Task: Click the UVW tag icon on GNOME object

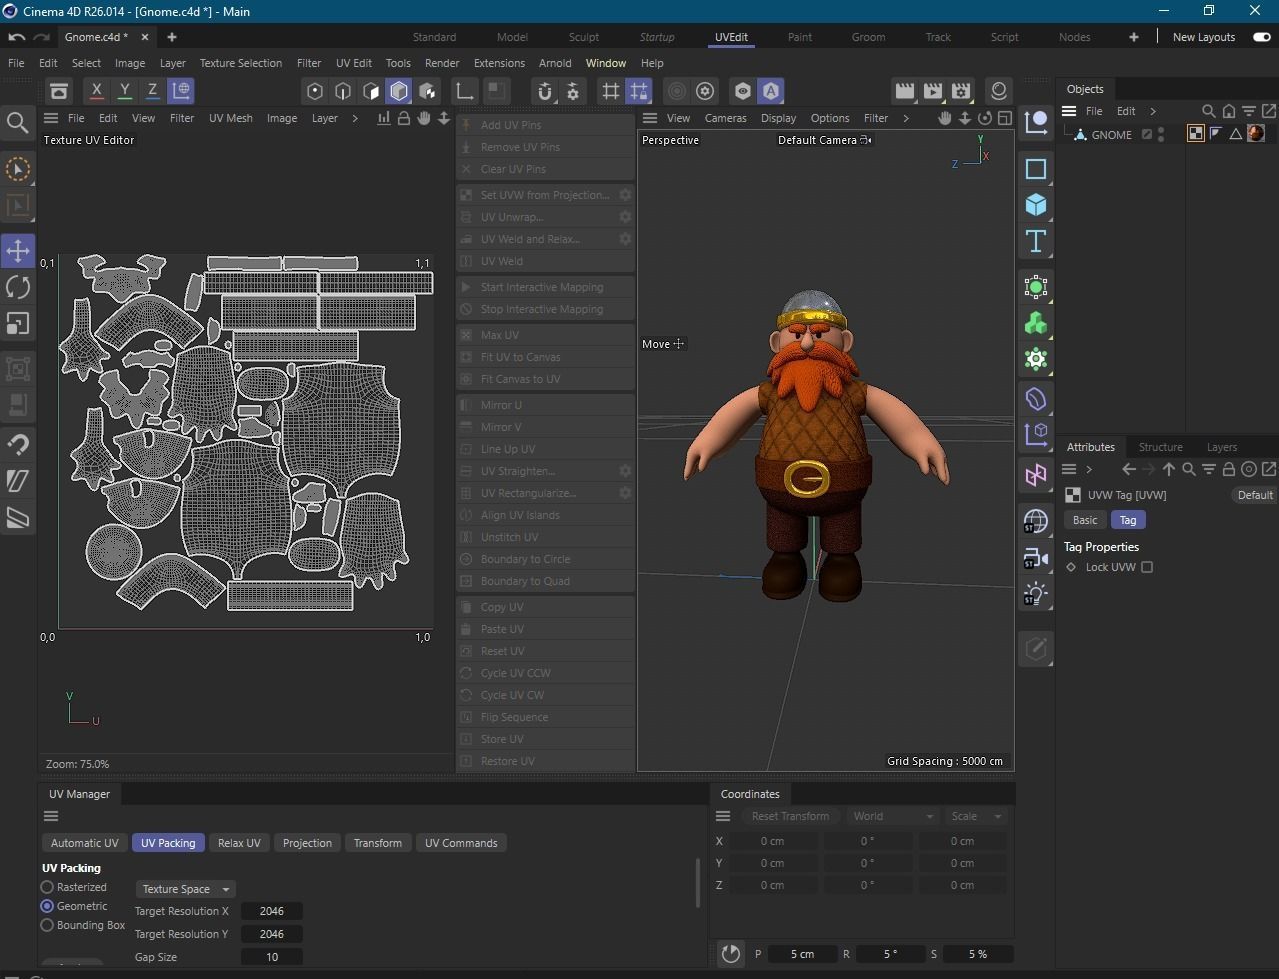Action: click(x=1195, y=134)
